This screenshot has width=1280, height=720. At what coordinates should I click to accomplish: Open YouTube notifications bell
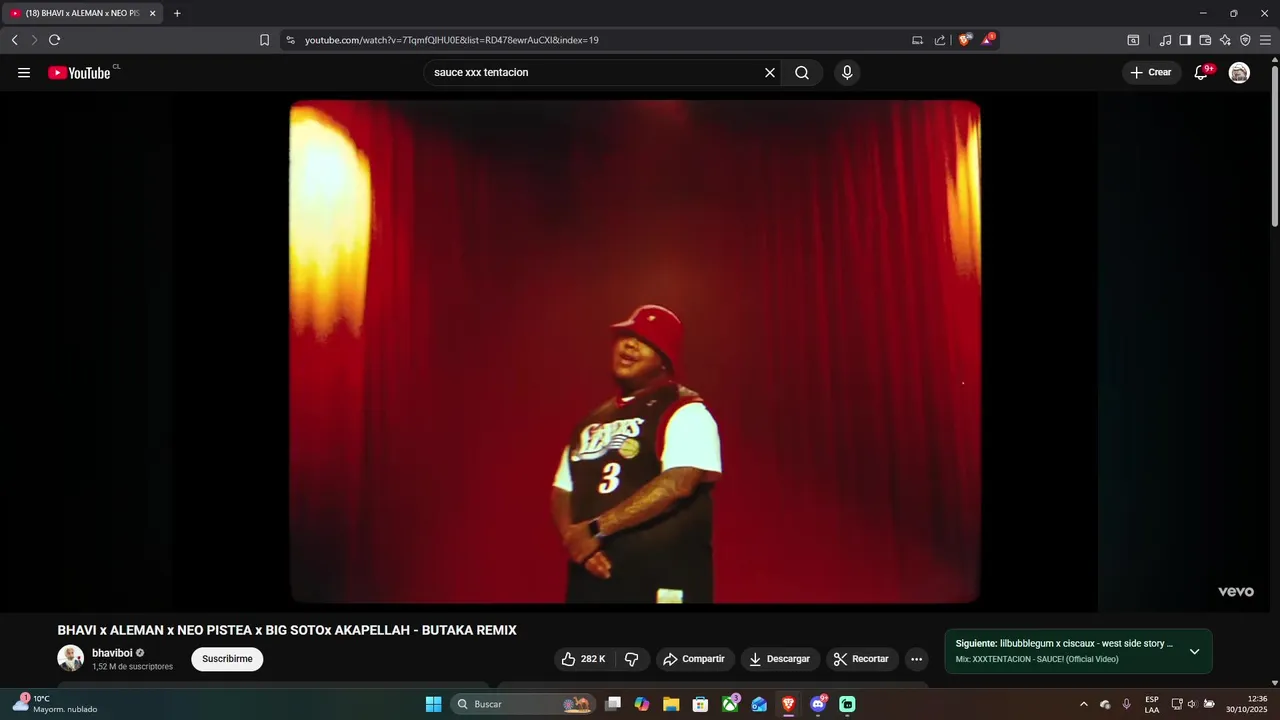pos(1201,73)
